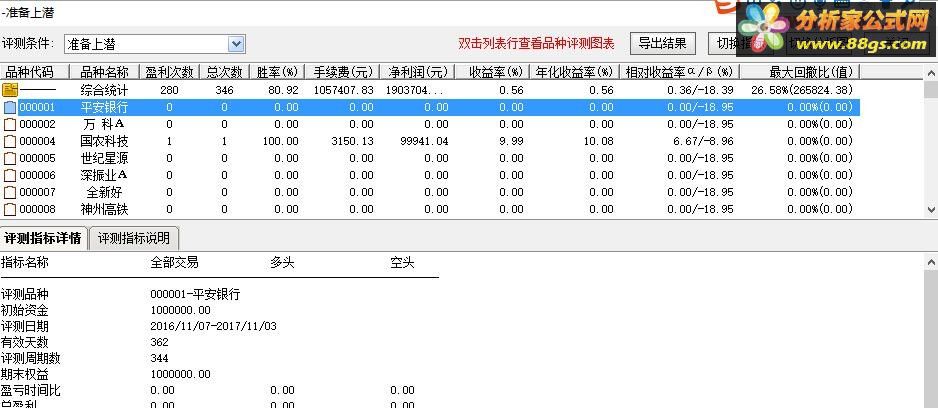938x408 pixels.
Task: Click the 盈亏时间比 label
Action: coord(31,391)
